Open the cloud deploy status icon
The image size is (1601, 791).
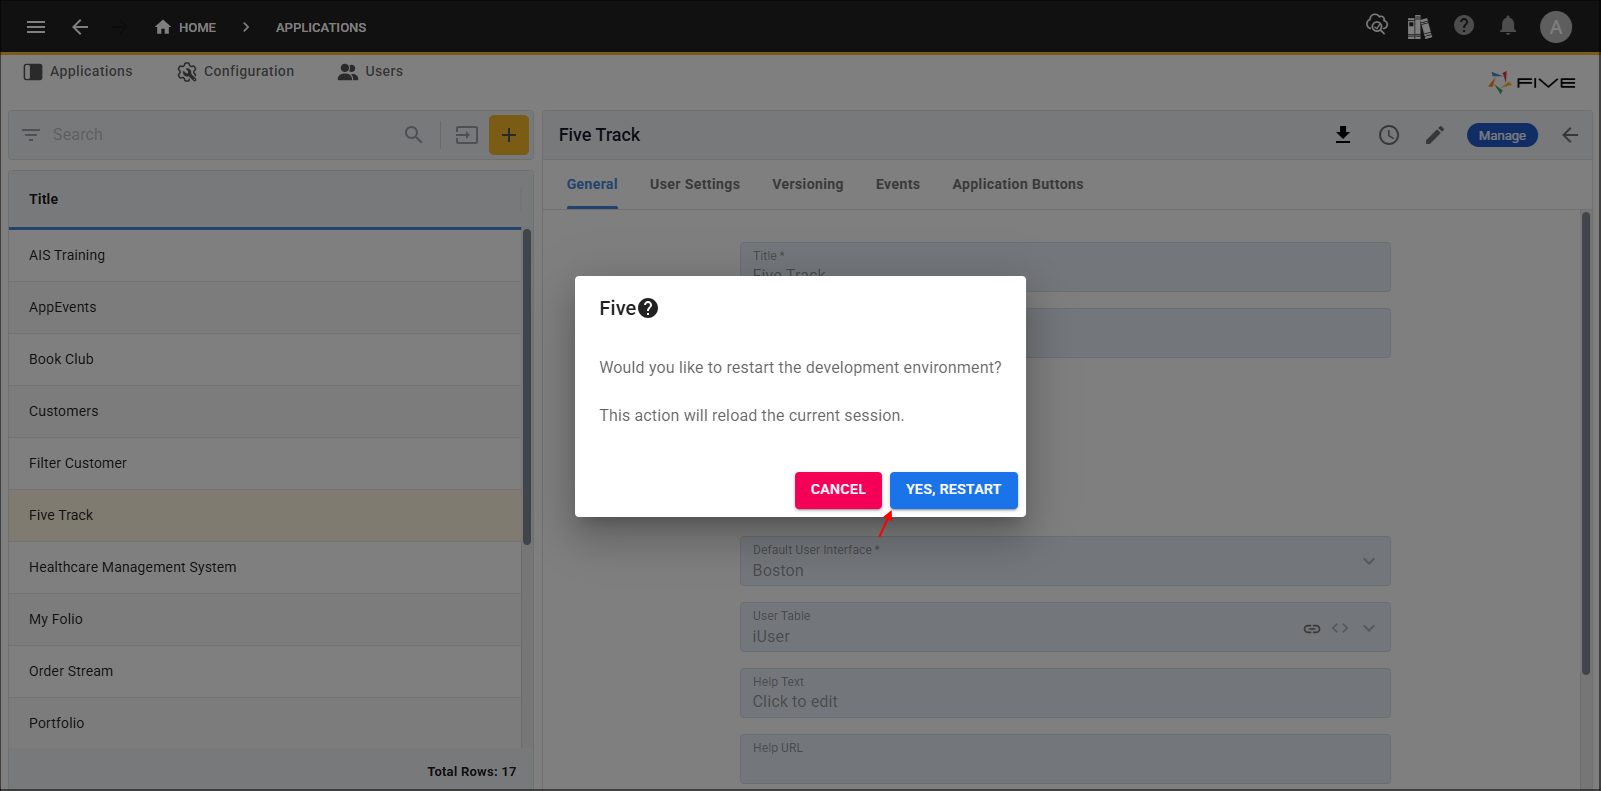(1377, 25)
